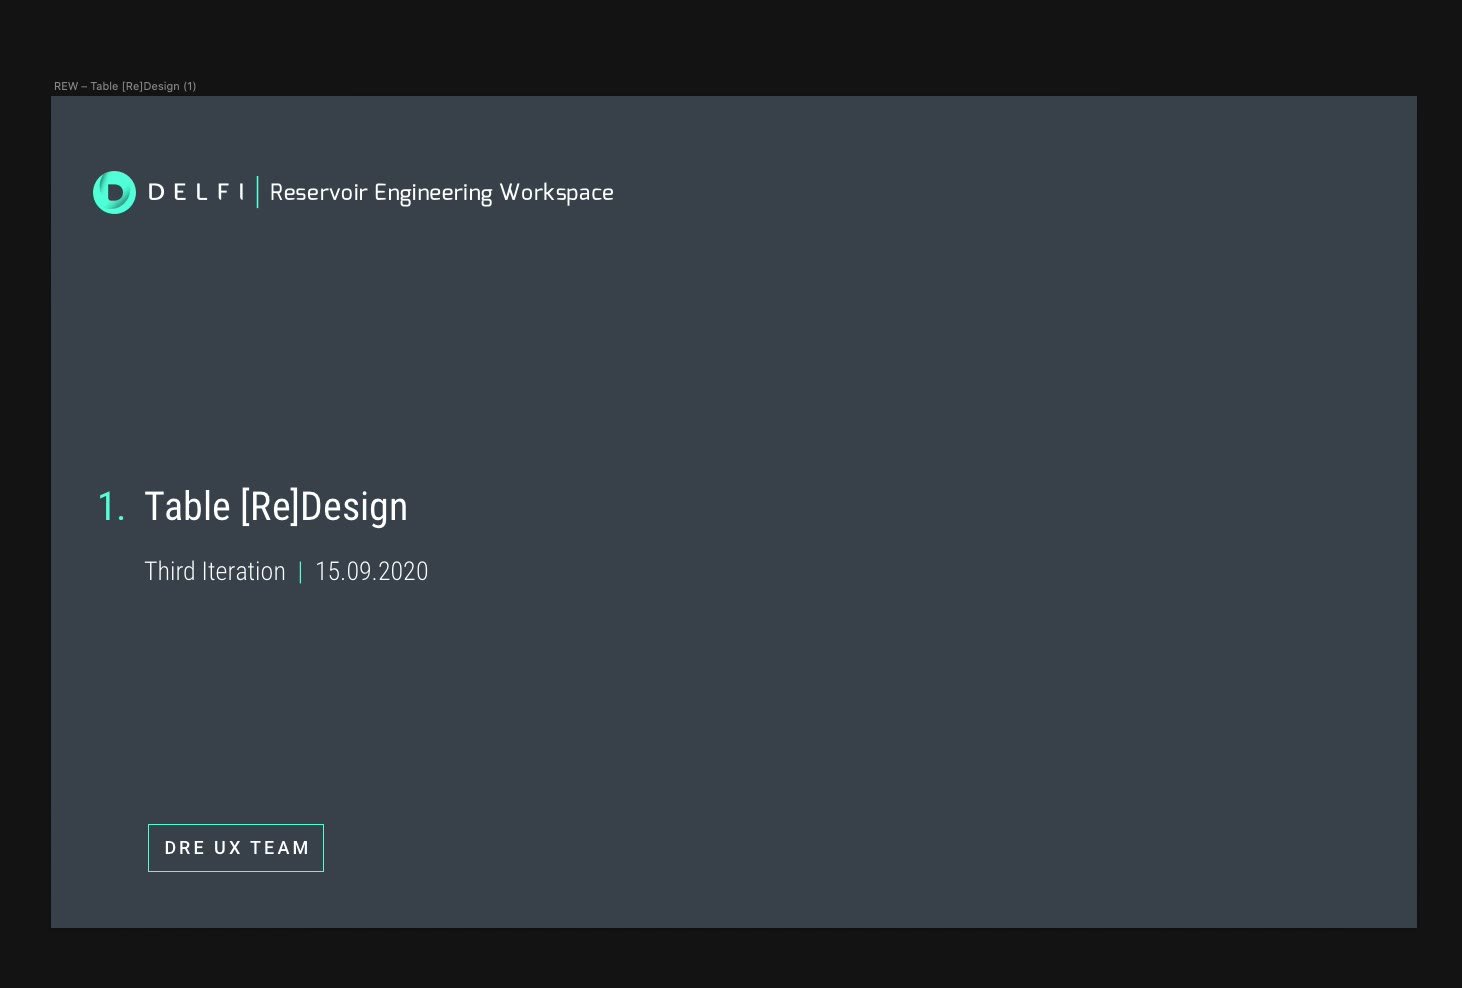Click the teal swirl inside the logo circle
This screenshot has width=1462, height=988.
coord(114,192)
